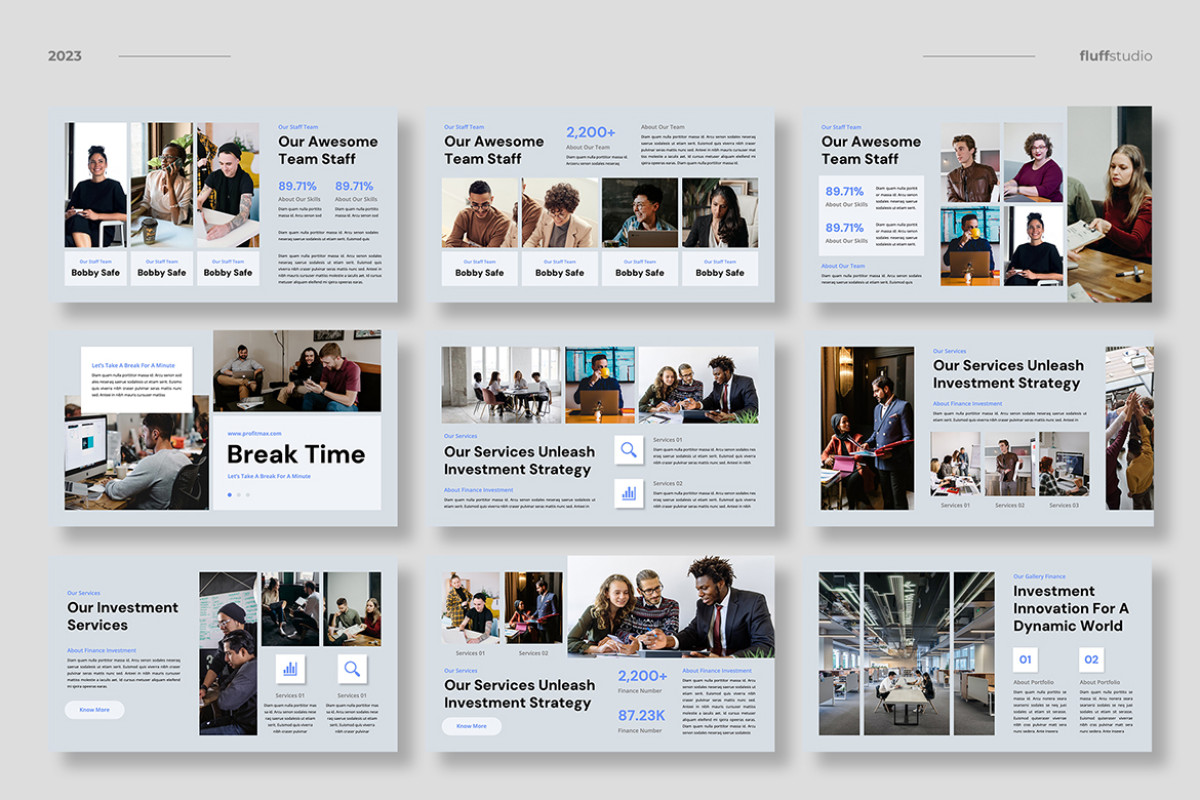Viewport: 1200px width, 800px height.
Task: Select magnifier icon in Our Investment Services slide
Action: tap(352, 669)
